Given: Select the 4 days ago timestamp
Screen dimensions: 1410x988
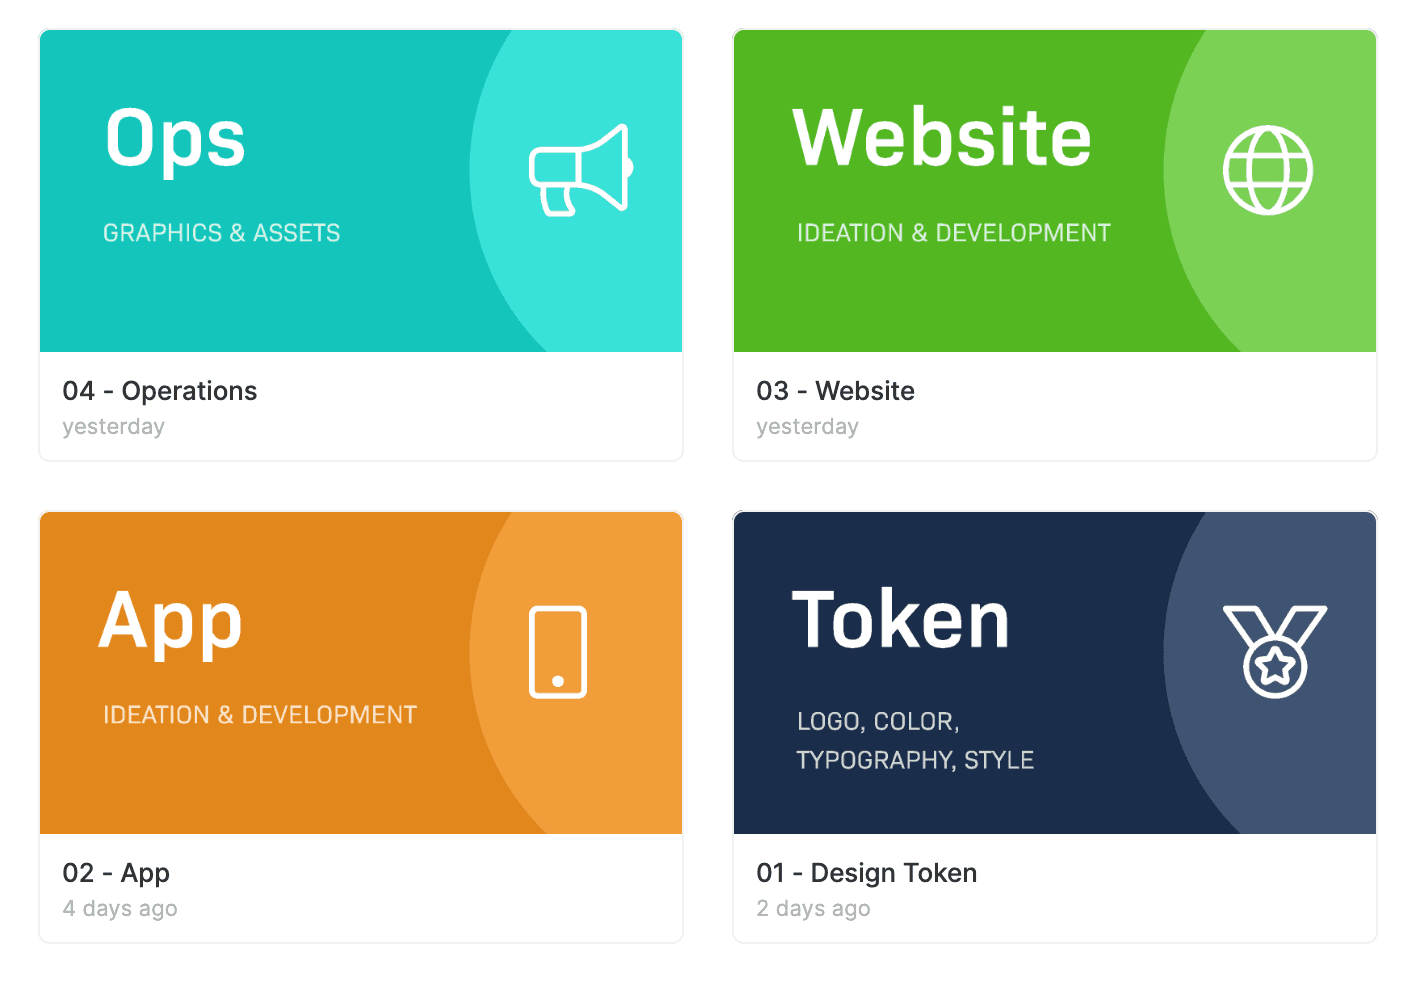Looking at the screenshot, I should [119, 908].
